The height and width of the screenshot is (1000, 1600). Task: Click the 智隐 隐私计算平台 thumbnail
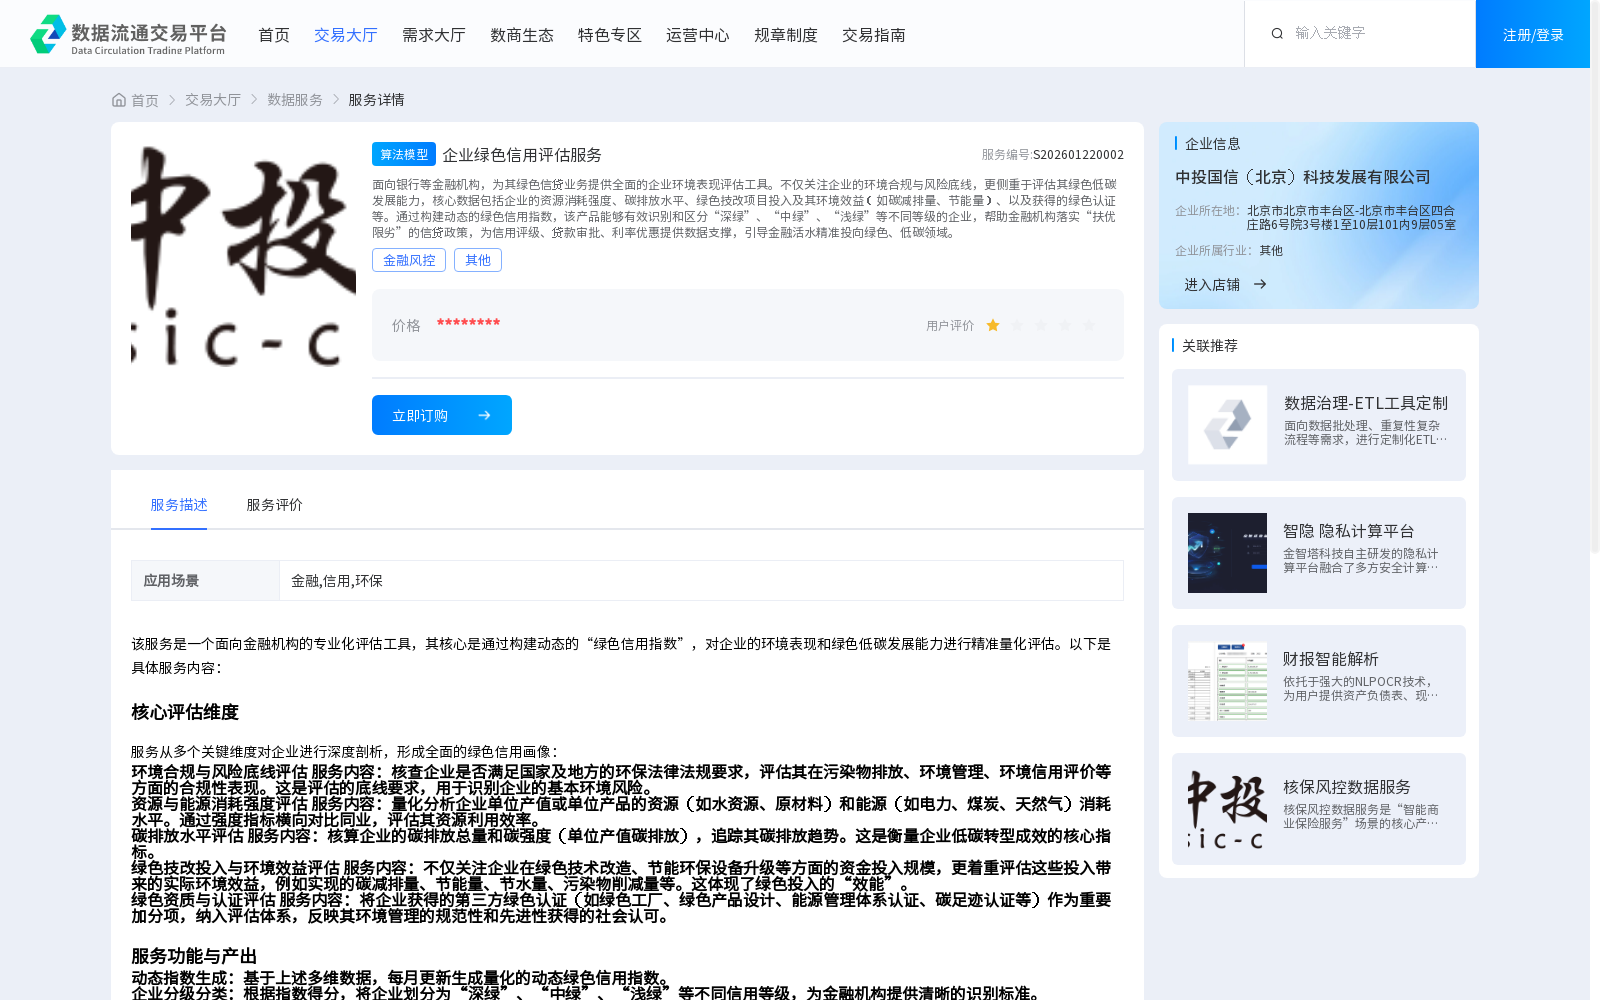click(x=1227, y=553)
